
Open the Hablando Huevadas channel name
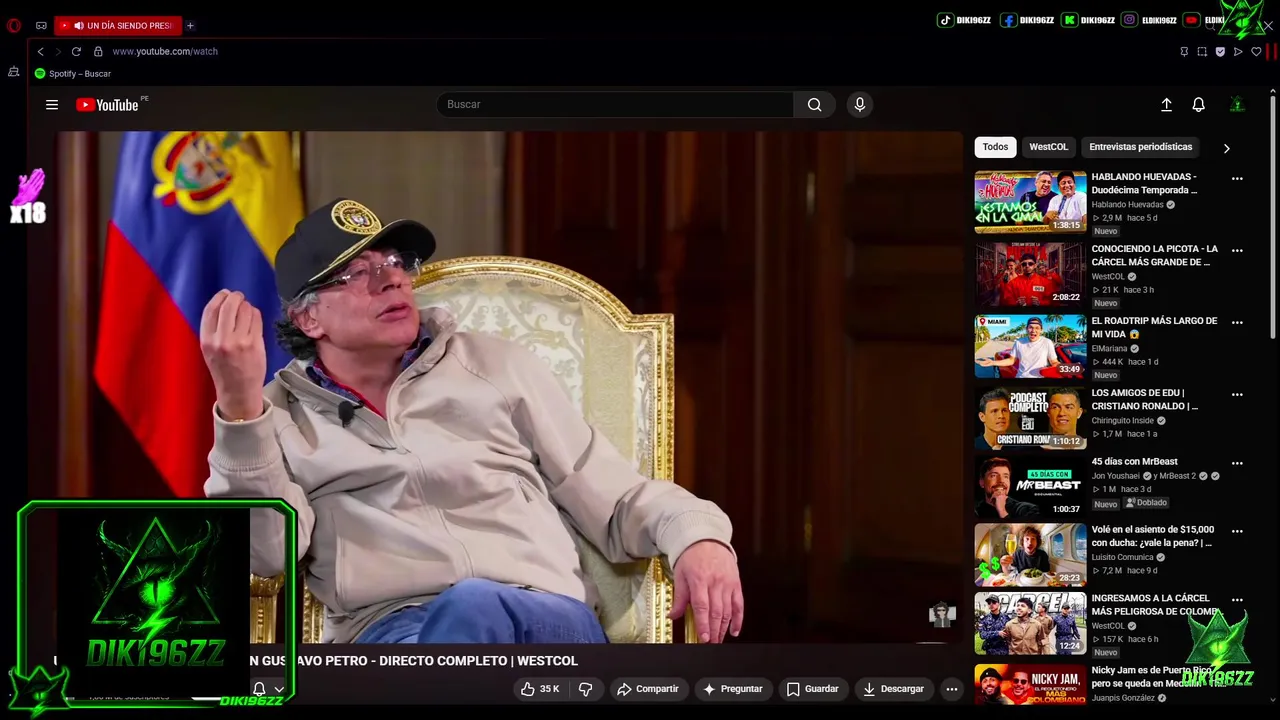coord(1127,205)
